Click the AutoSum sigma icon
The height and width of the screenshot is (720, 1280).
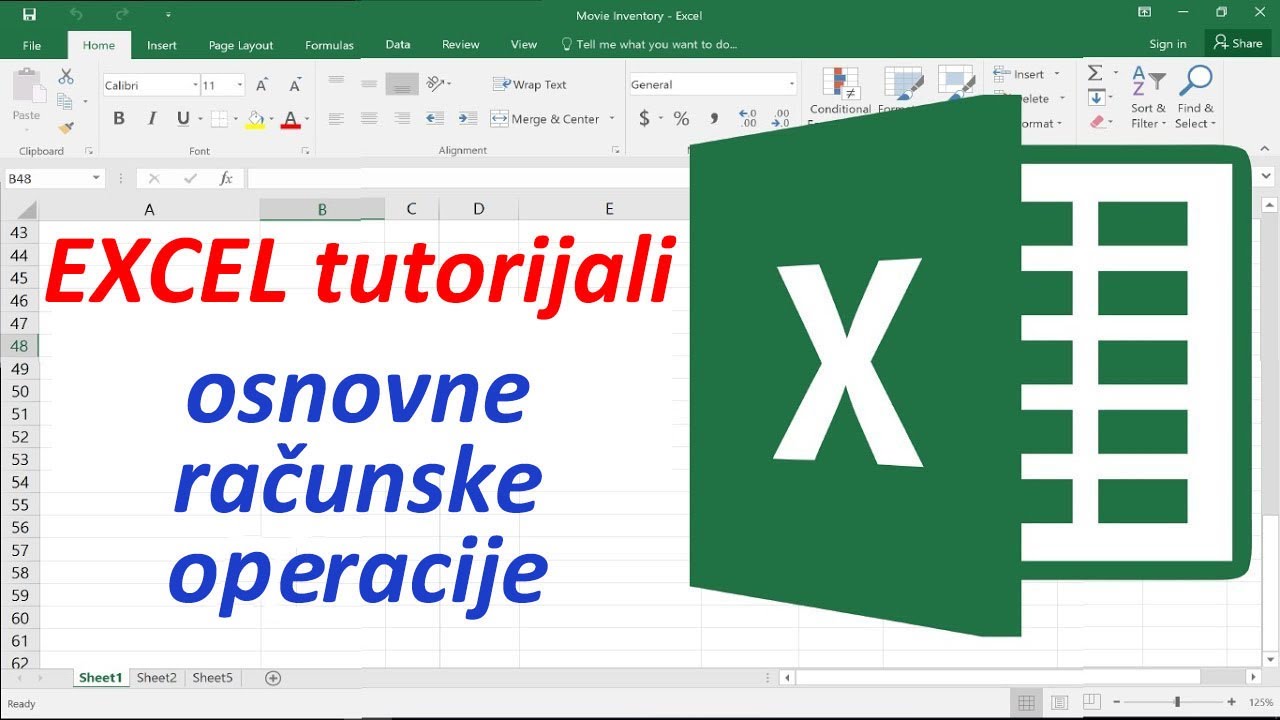tap(1095, 73)
